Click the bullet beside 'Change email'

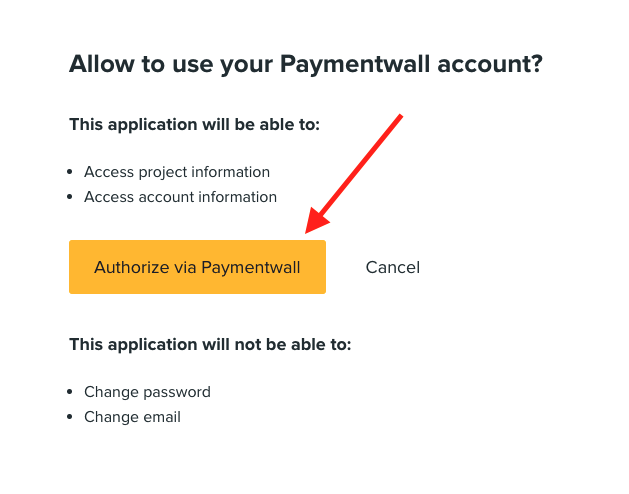pyautogui.click(x=70, y=417)
